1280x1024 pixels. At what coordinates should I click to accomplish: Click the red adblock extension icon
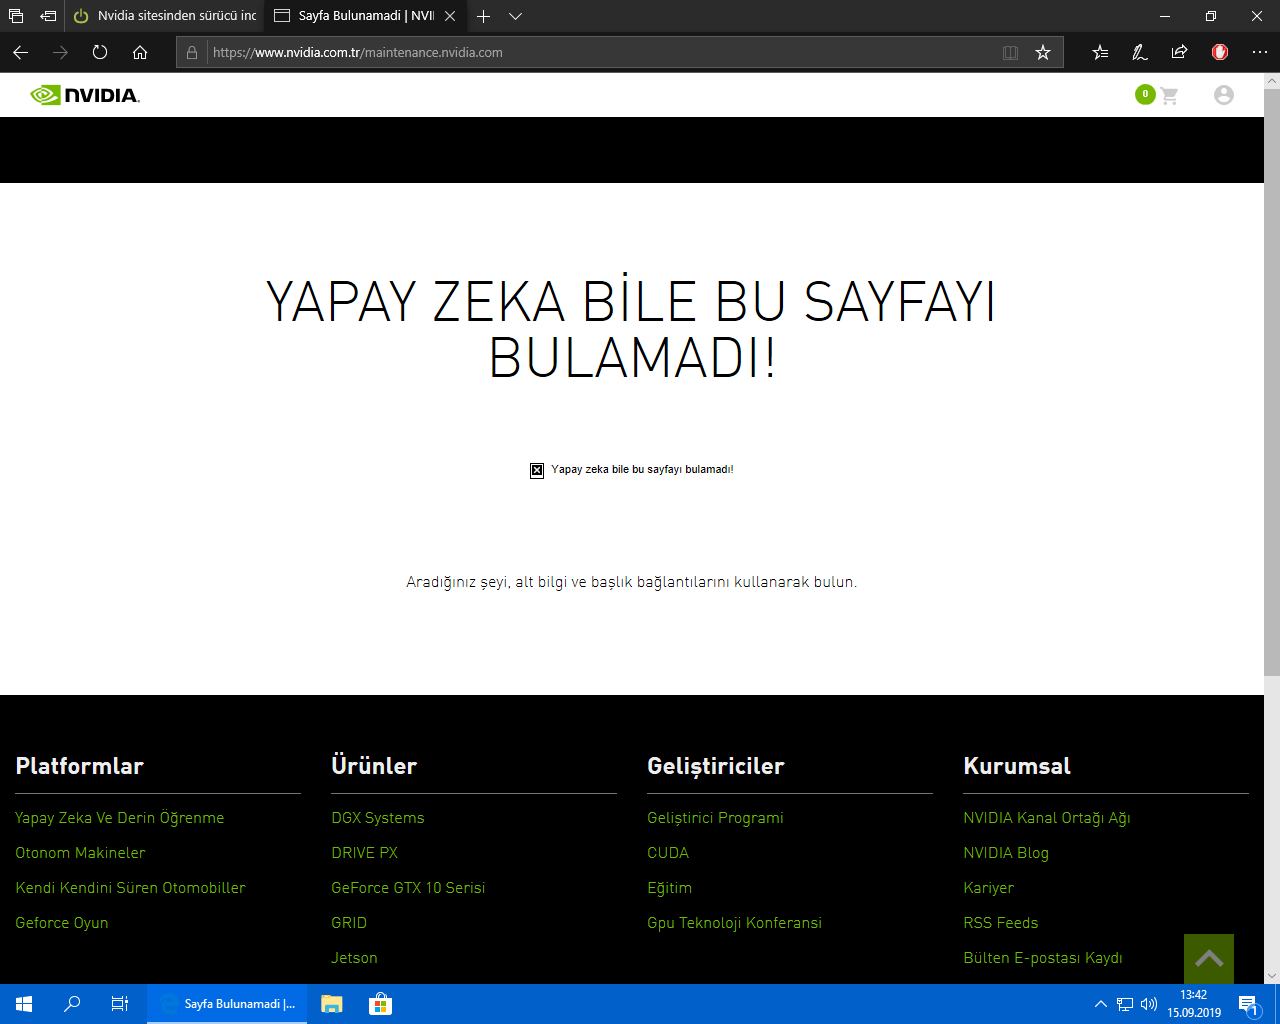tap(1220, 52)
